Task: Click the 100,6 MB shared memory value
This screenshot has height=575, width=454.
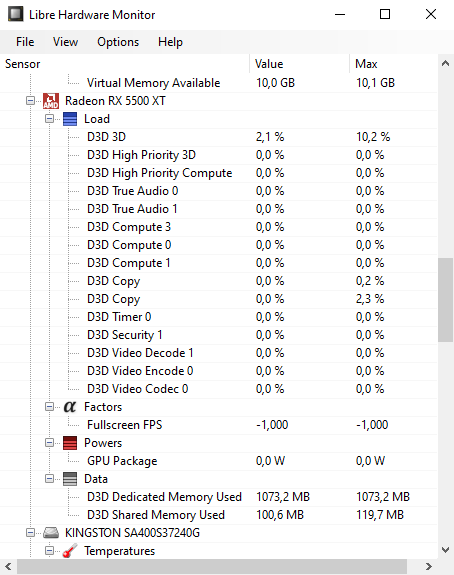Action: 280,514
